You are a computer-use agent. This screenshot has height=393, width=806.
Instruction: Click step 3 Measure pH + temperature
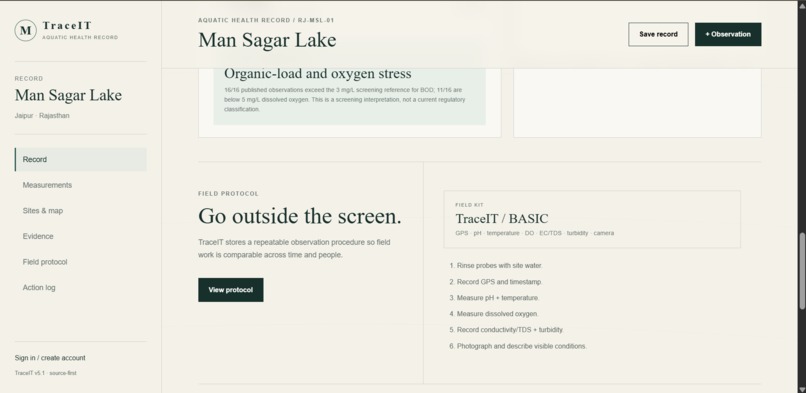[x=494, y=298]
